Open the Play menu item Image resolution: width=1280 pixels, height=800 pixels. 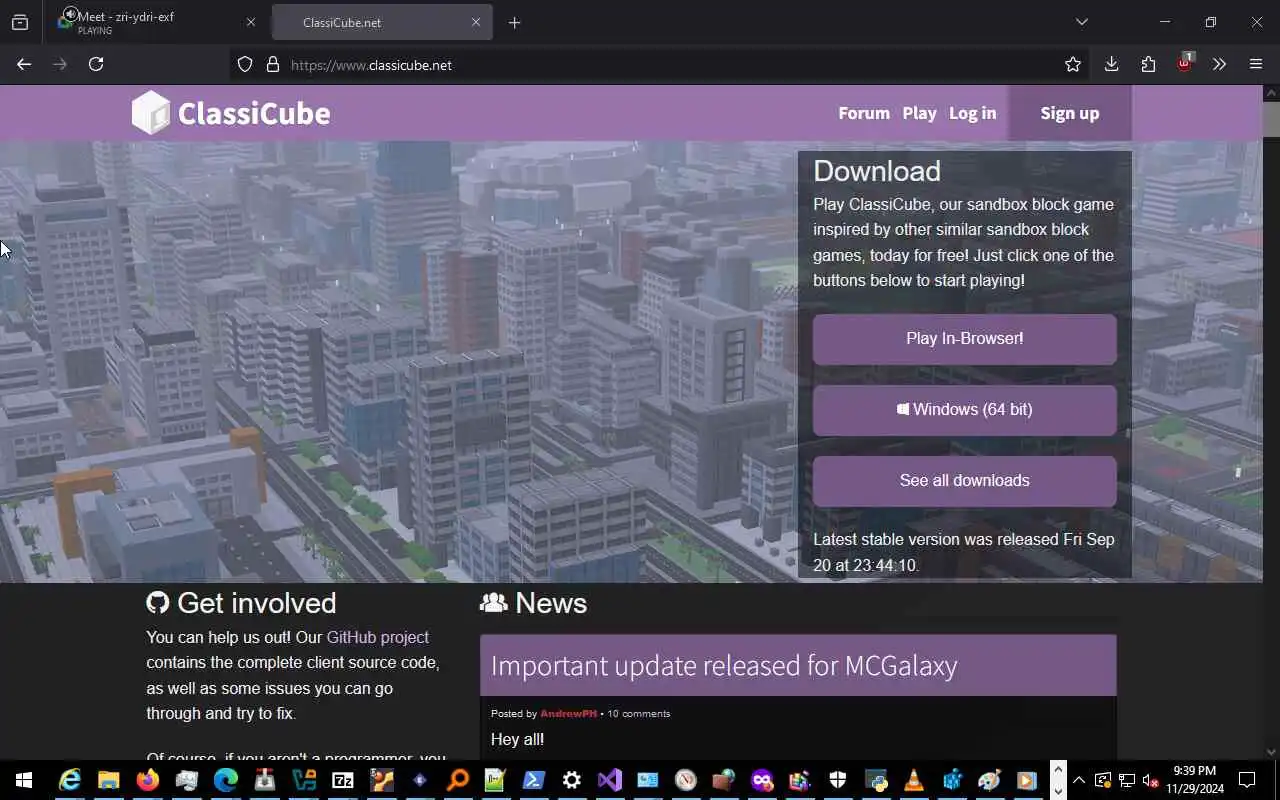919,113
